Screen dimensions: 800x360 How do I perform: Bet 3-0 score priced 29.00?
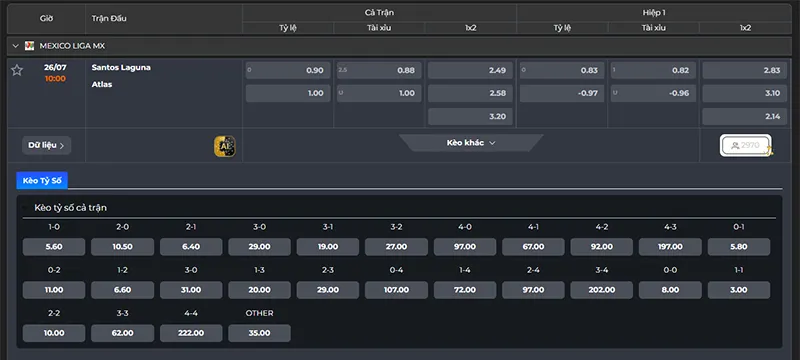click(259, 247)
